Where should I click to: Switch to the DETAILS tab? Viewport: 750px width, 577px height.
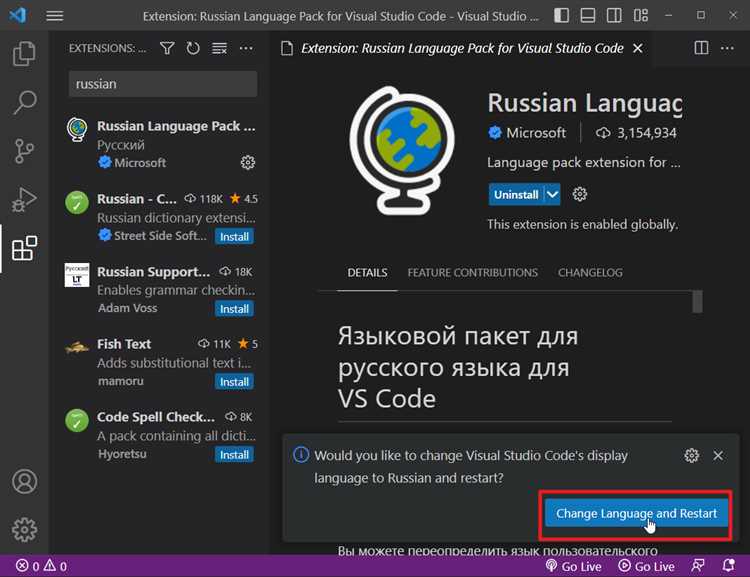[x=367, y=273]
